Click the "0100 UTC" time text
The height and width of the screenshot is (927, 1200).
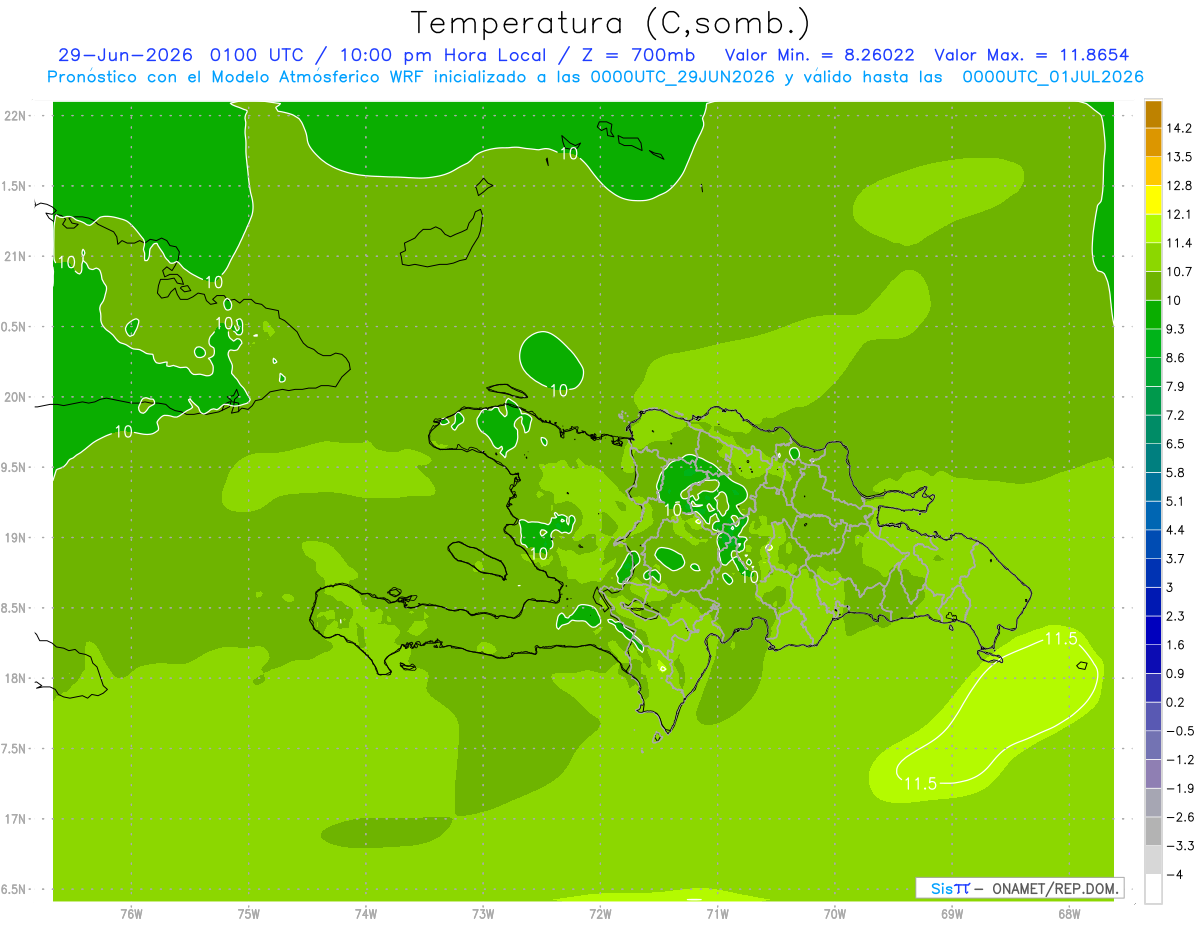(x=258, y=55)
